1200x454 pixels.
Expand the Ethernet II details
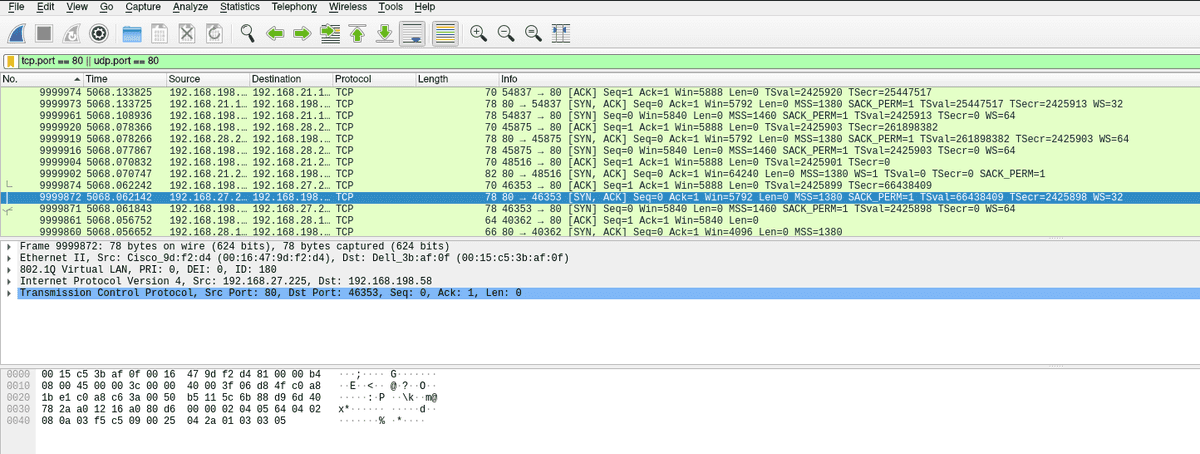click(x=10, y=258)
